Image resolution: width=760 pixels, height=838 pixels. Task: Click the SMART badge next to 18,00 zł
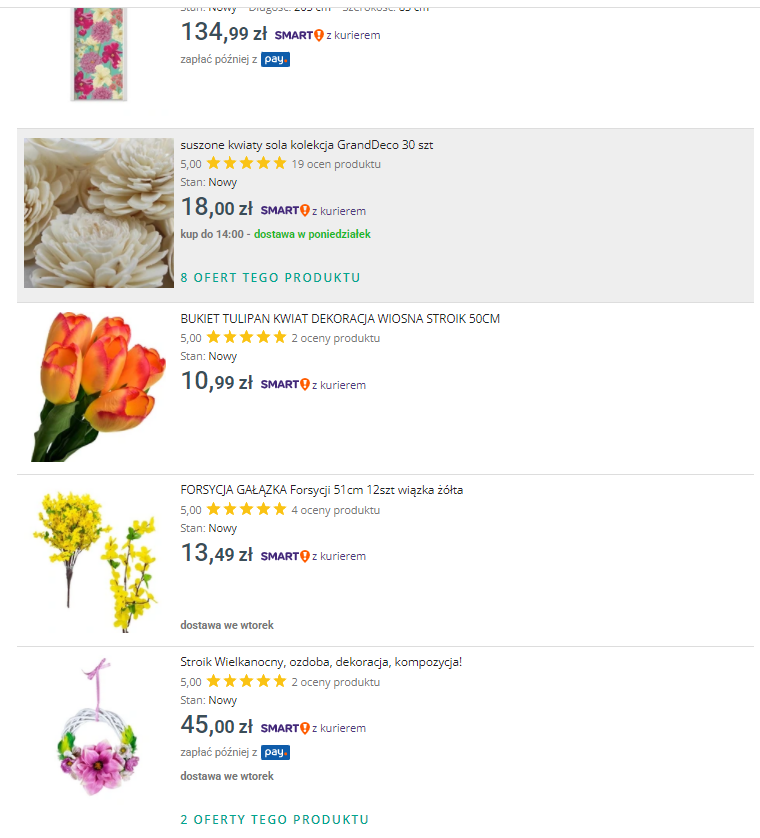tap(285, 211)
